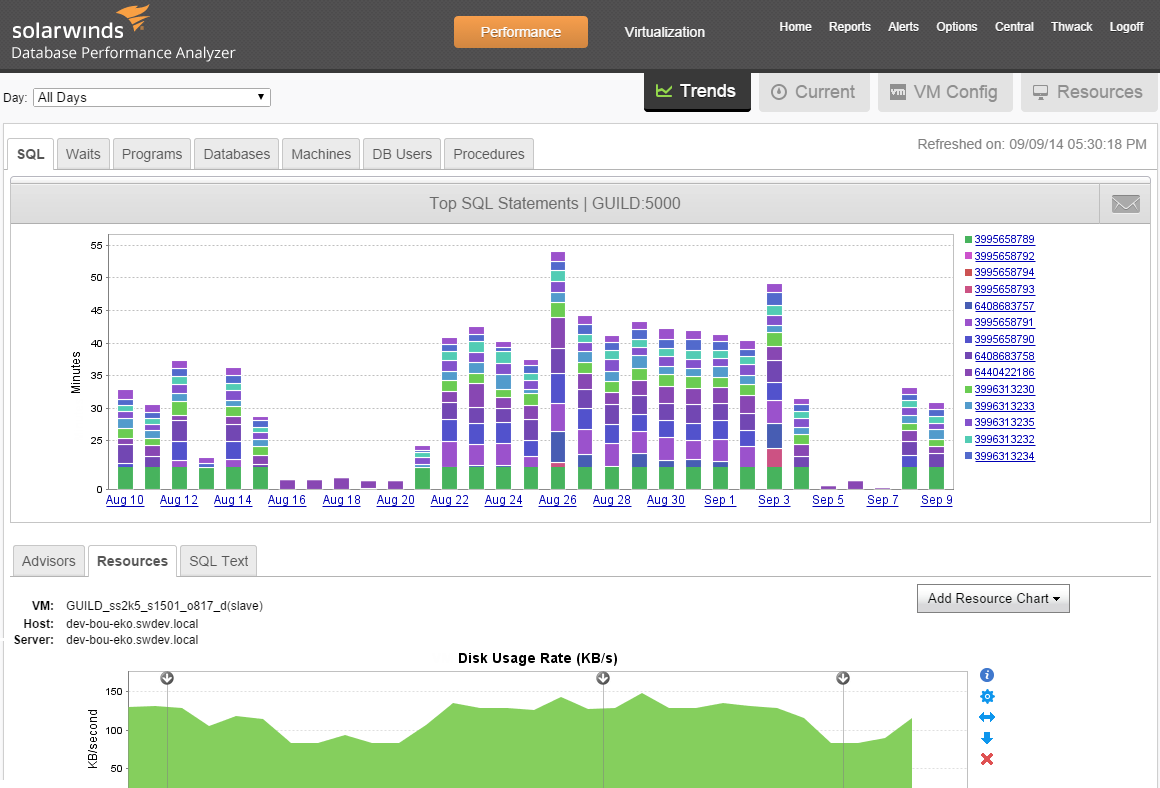Open the Disk Usage chart info icon
Image resolution: width=1160 pixels, height=788 pixels.
click(987, 675)
